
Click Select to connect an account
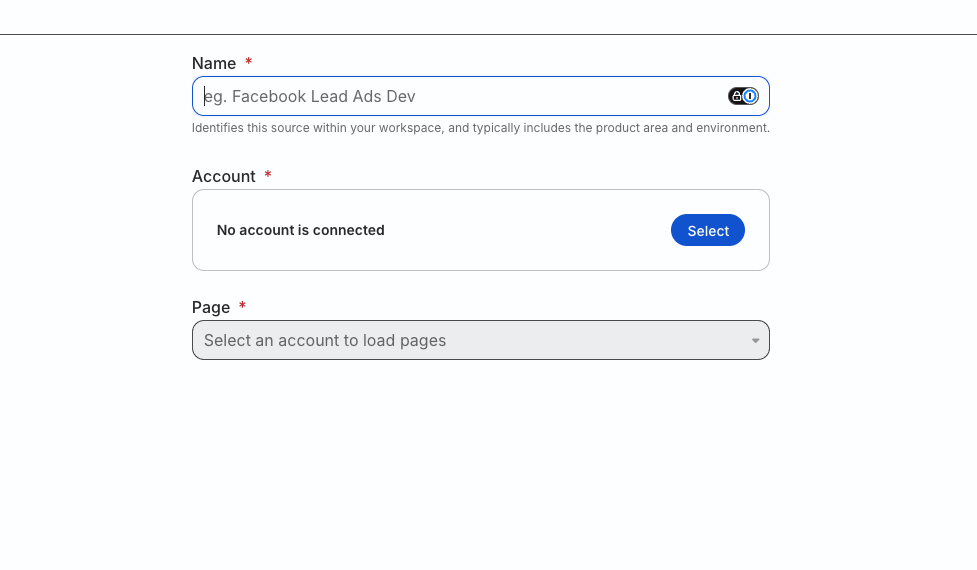(x=707, y=230)
